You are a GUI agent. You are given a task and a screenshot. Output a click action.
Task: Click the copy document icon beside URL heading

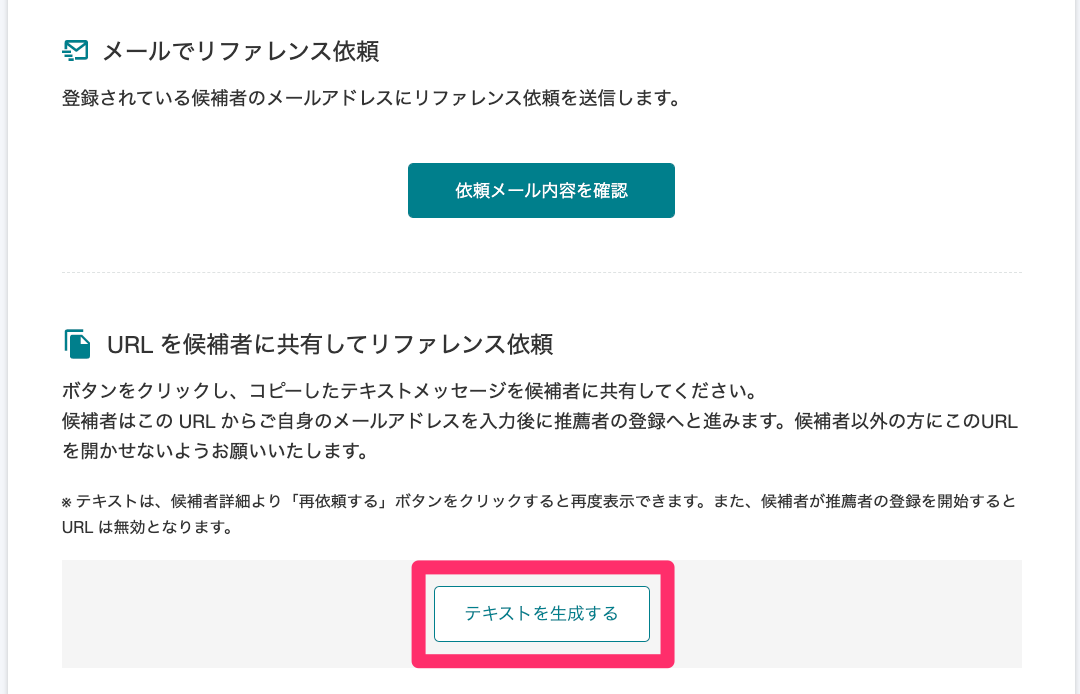(77, 344)
